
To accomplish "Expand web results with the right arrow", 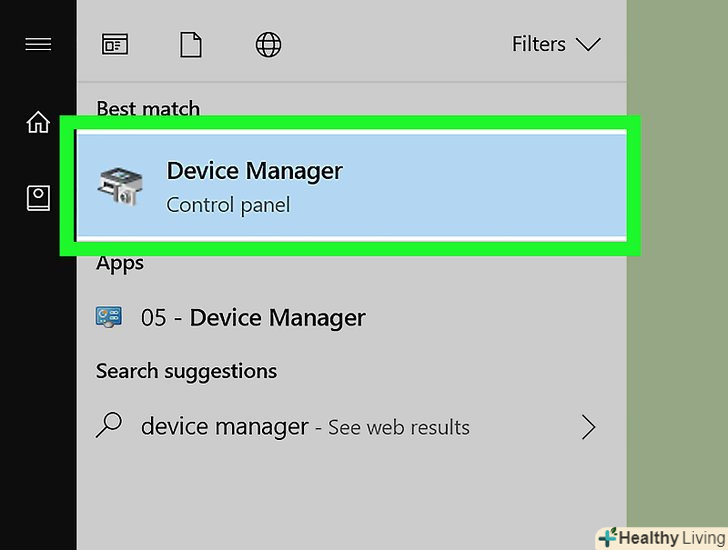I will (x=588, y=427).
